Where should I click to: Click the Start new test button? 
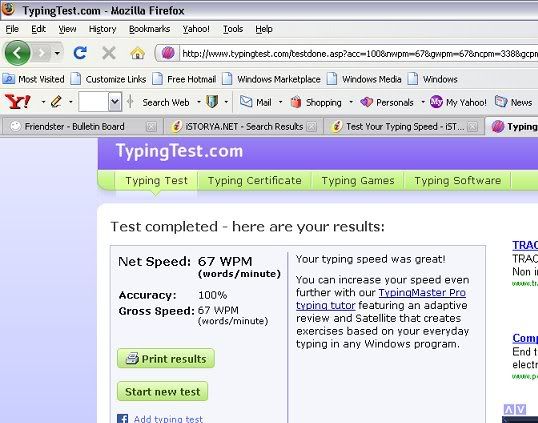click(163, 391)
